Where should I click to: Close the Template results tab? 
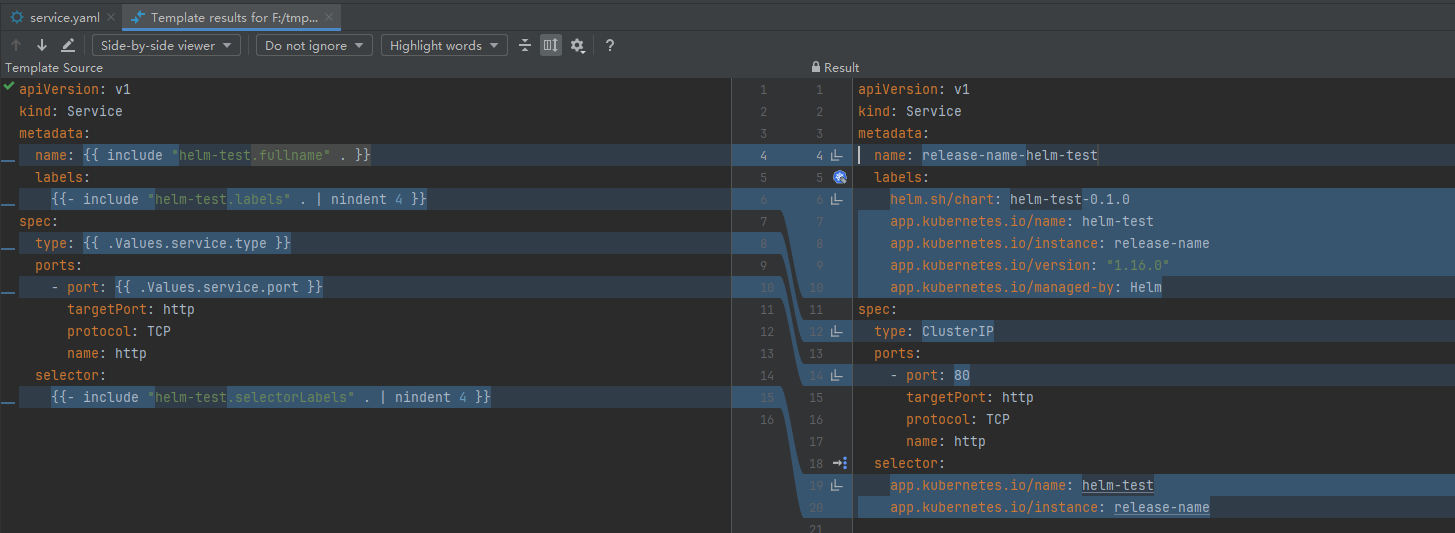(x=330, y=17)
